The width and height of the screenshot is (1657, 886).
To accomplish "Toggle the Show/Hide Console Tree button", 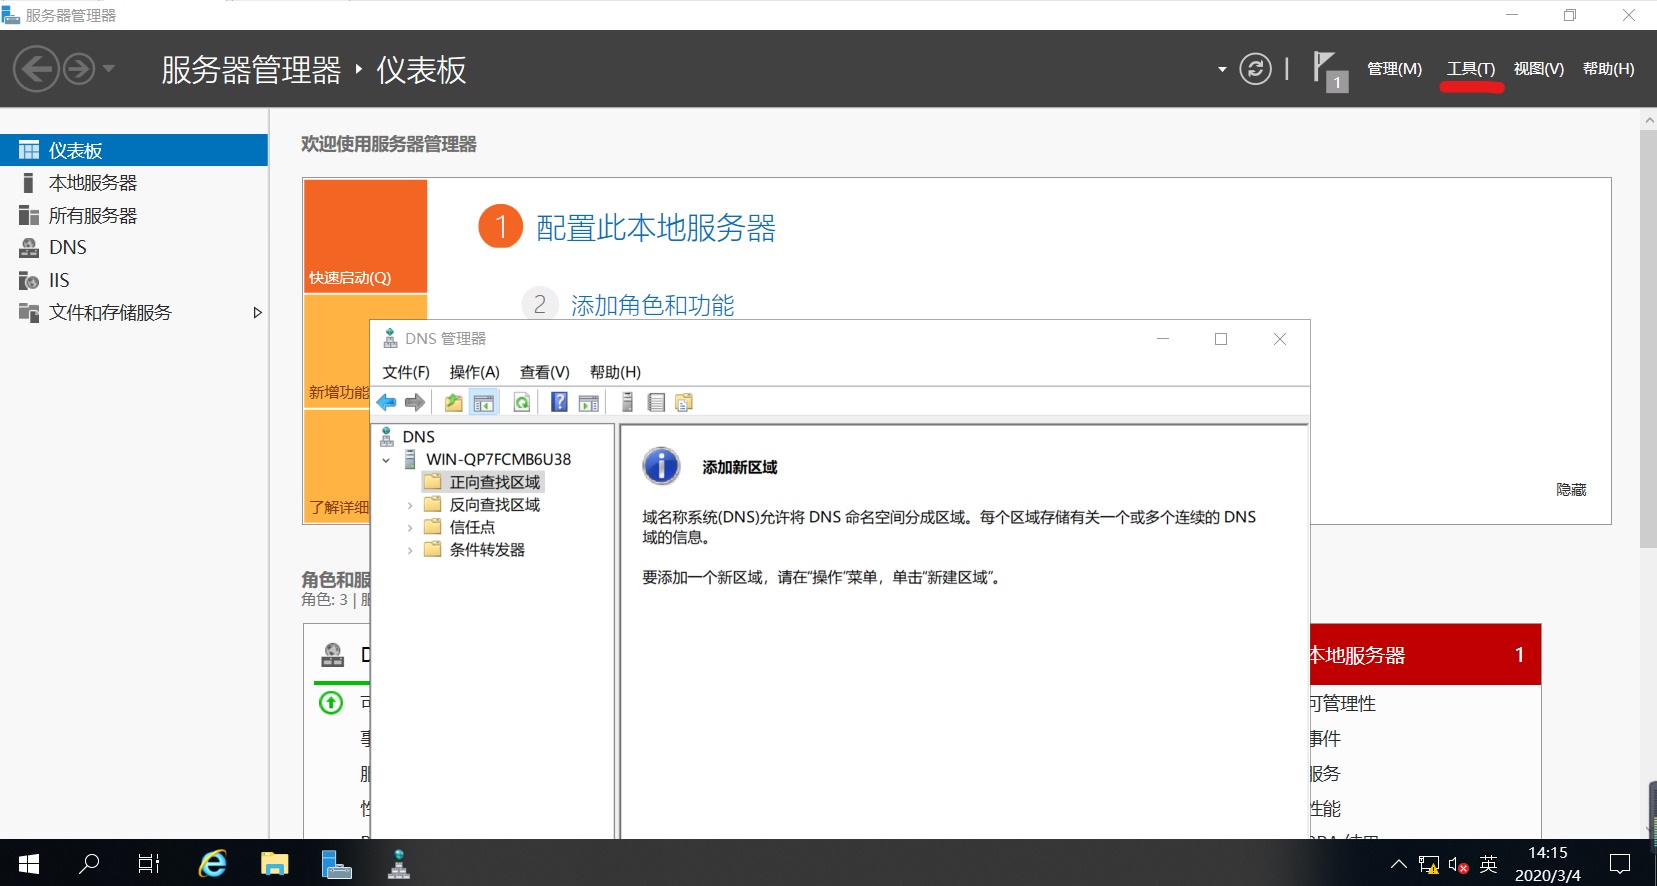I will pos(484,403).
